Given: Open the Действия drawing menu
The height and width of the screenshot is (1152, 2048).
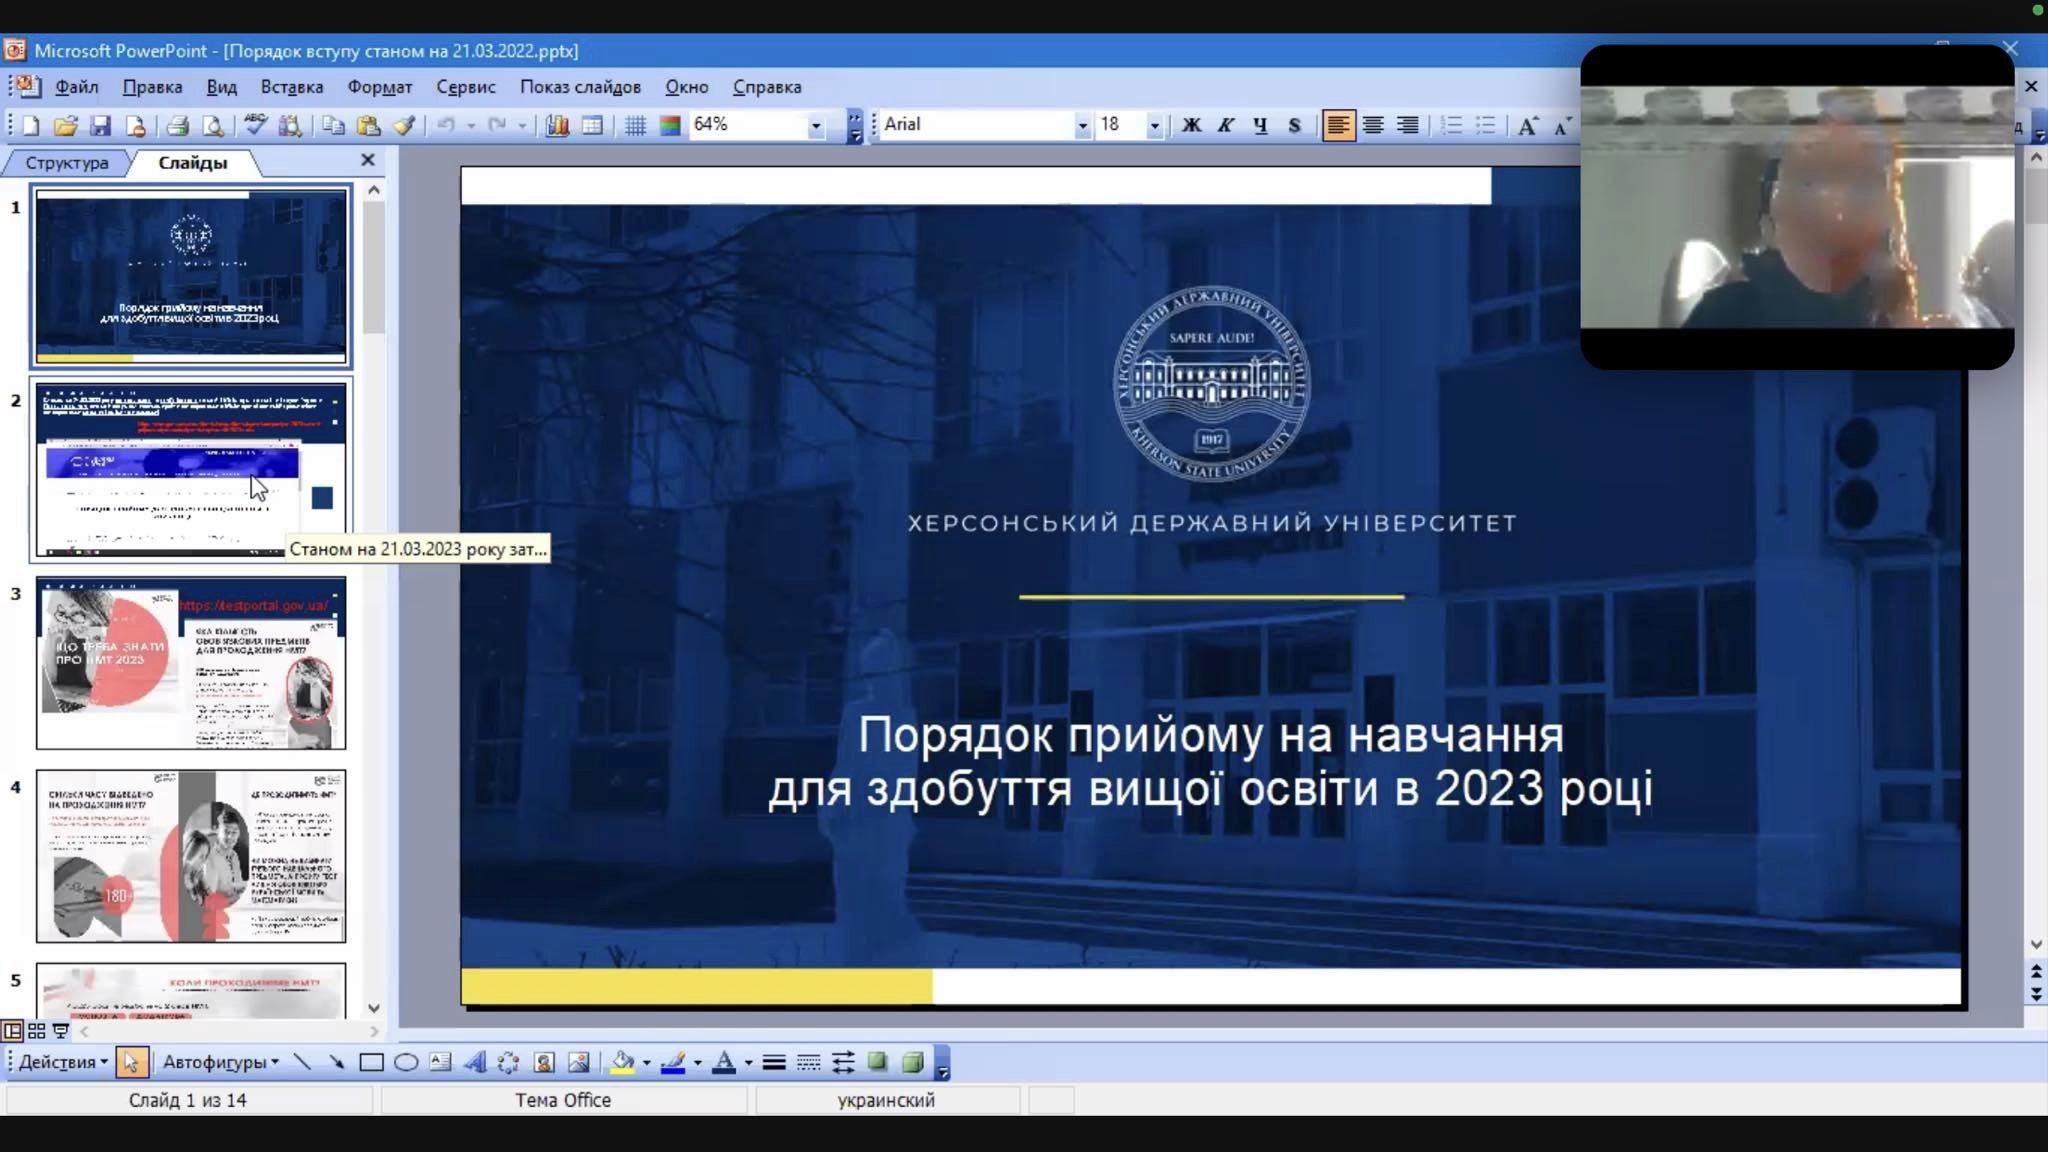Looking at the screenshot, I should pos(63,1062).
